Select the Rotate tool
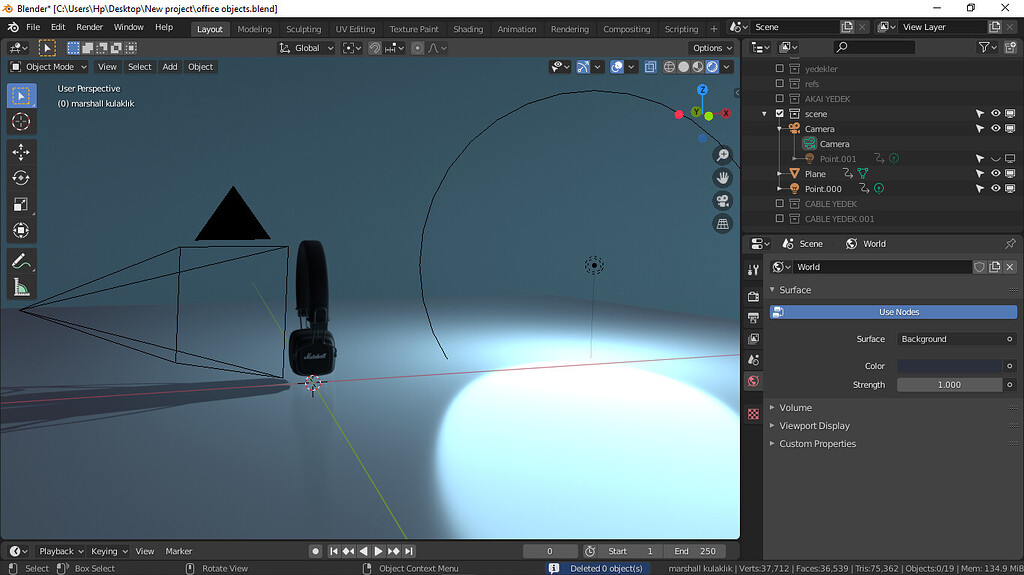This screenshot has width=1024, height=575. coord(21,178)
